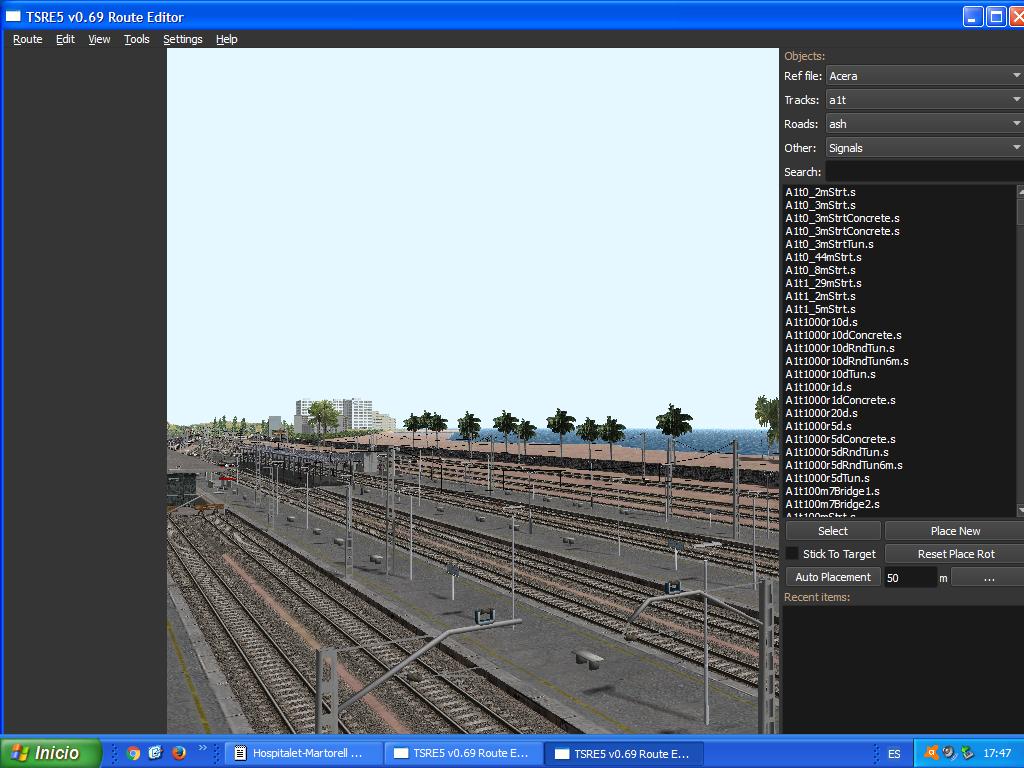This screenshot has width=1024, height=768.
Task: Launch Firefox from the quick launch bar
Action: [x=179, y=753]
